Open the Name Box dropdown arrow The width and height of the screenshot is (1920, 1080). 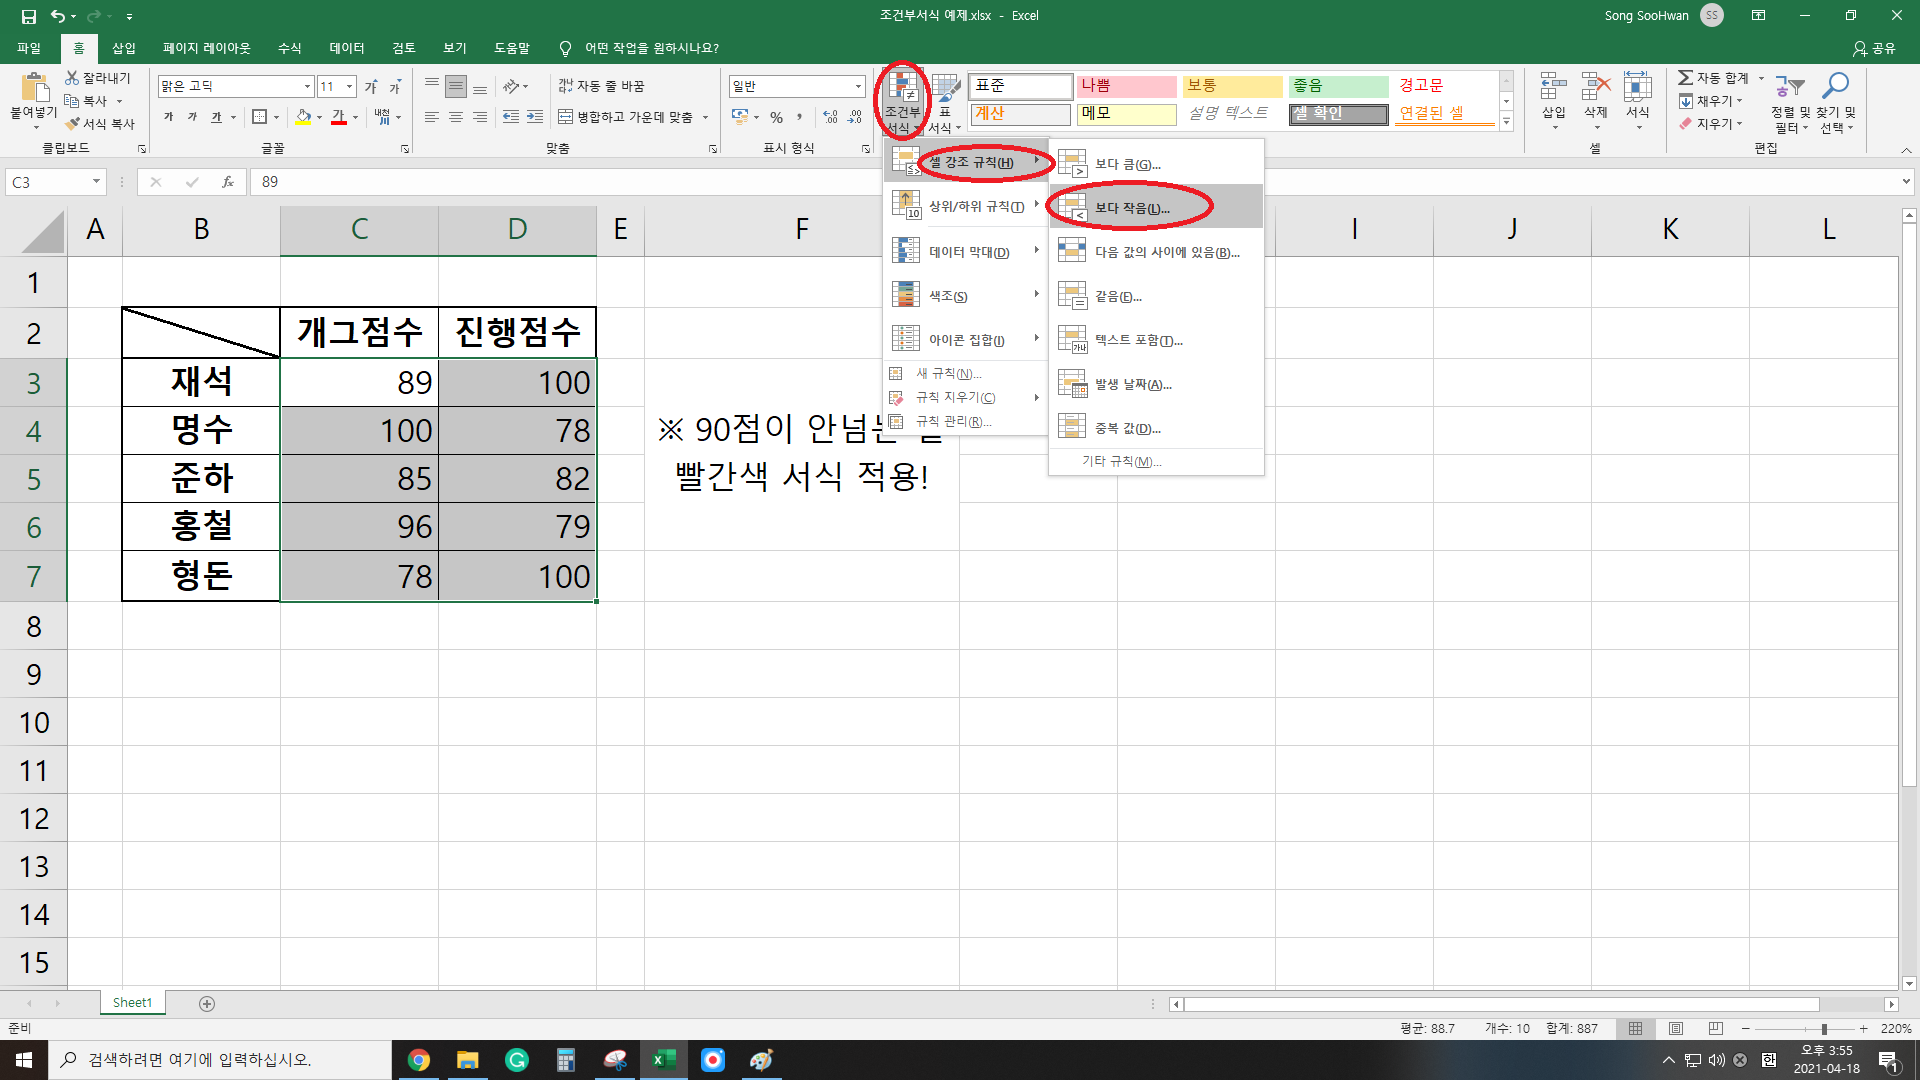tap(96, 182)
